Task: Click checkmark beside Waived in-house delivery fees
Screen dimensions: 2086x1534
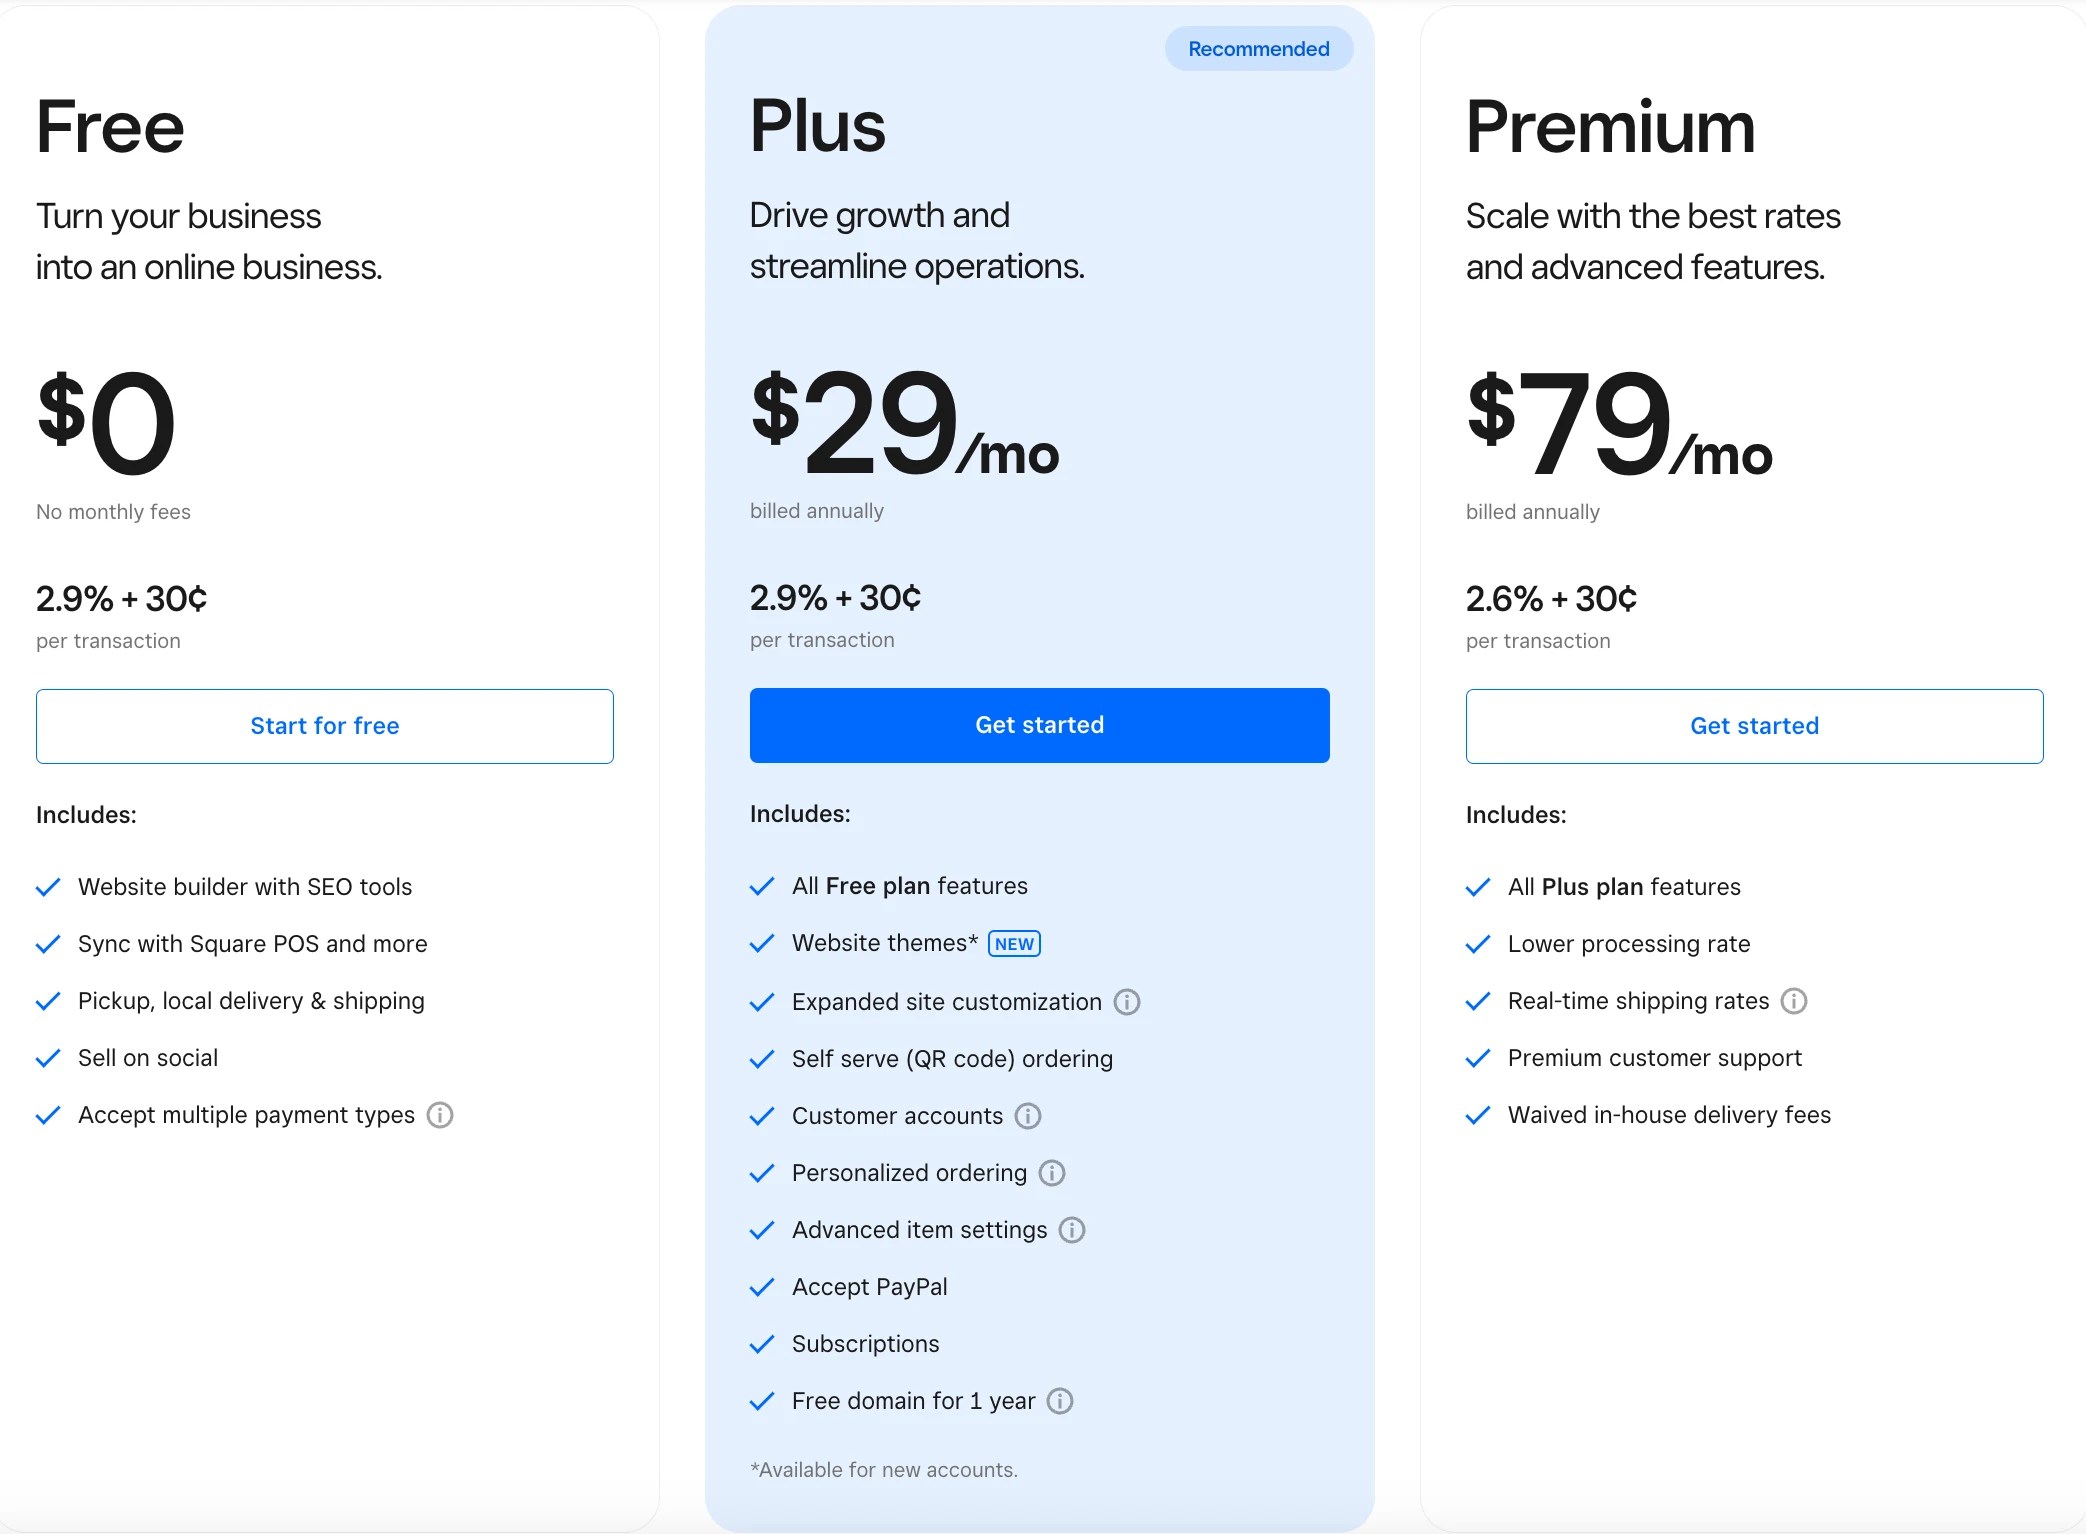Action: tap(1477, 1115)
